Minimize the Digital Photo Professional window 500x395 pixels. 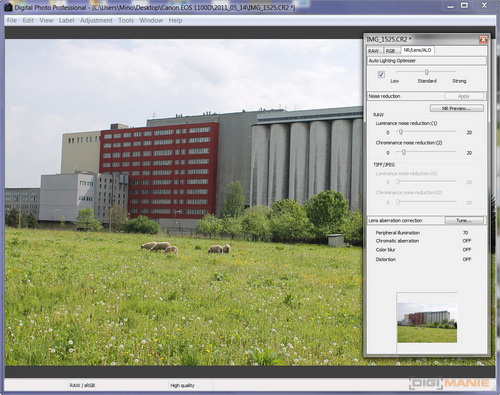450,6
